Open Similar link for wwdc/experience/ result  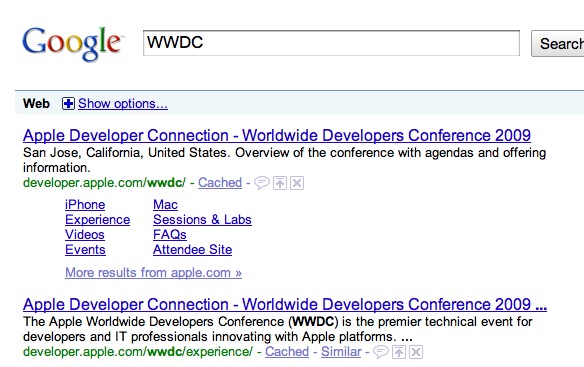click(341, 351)
